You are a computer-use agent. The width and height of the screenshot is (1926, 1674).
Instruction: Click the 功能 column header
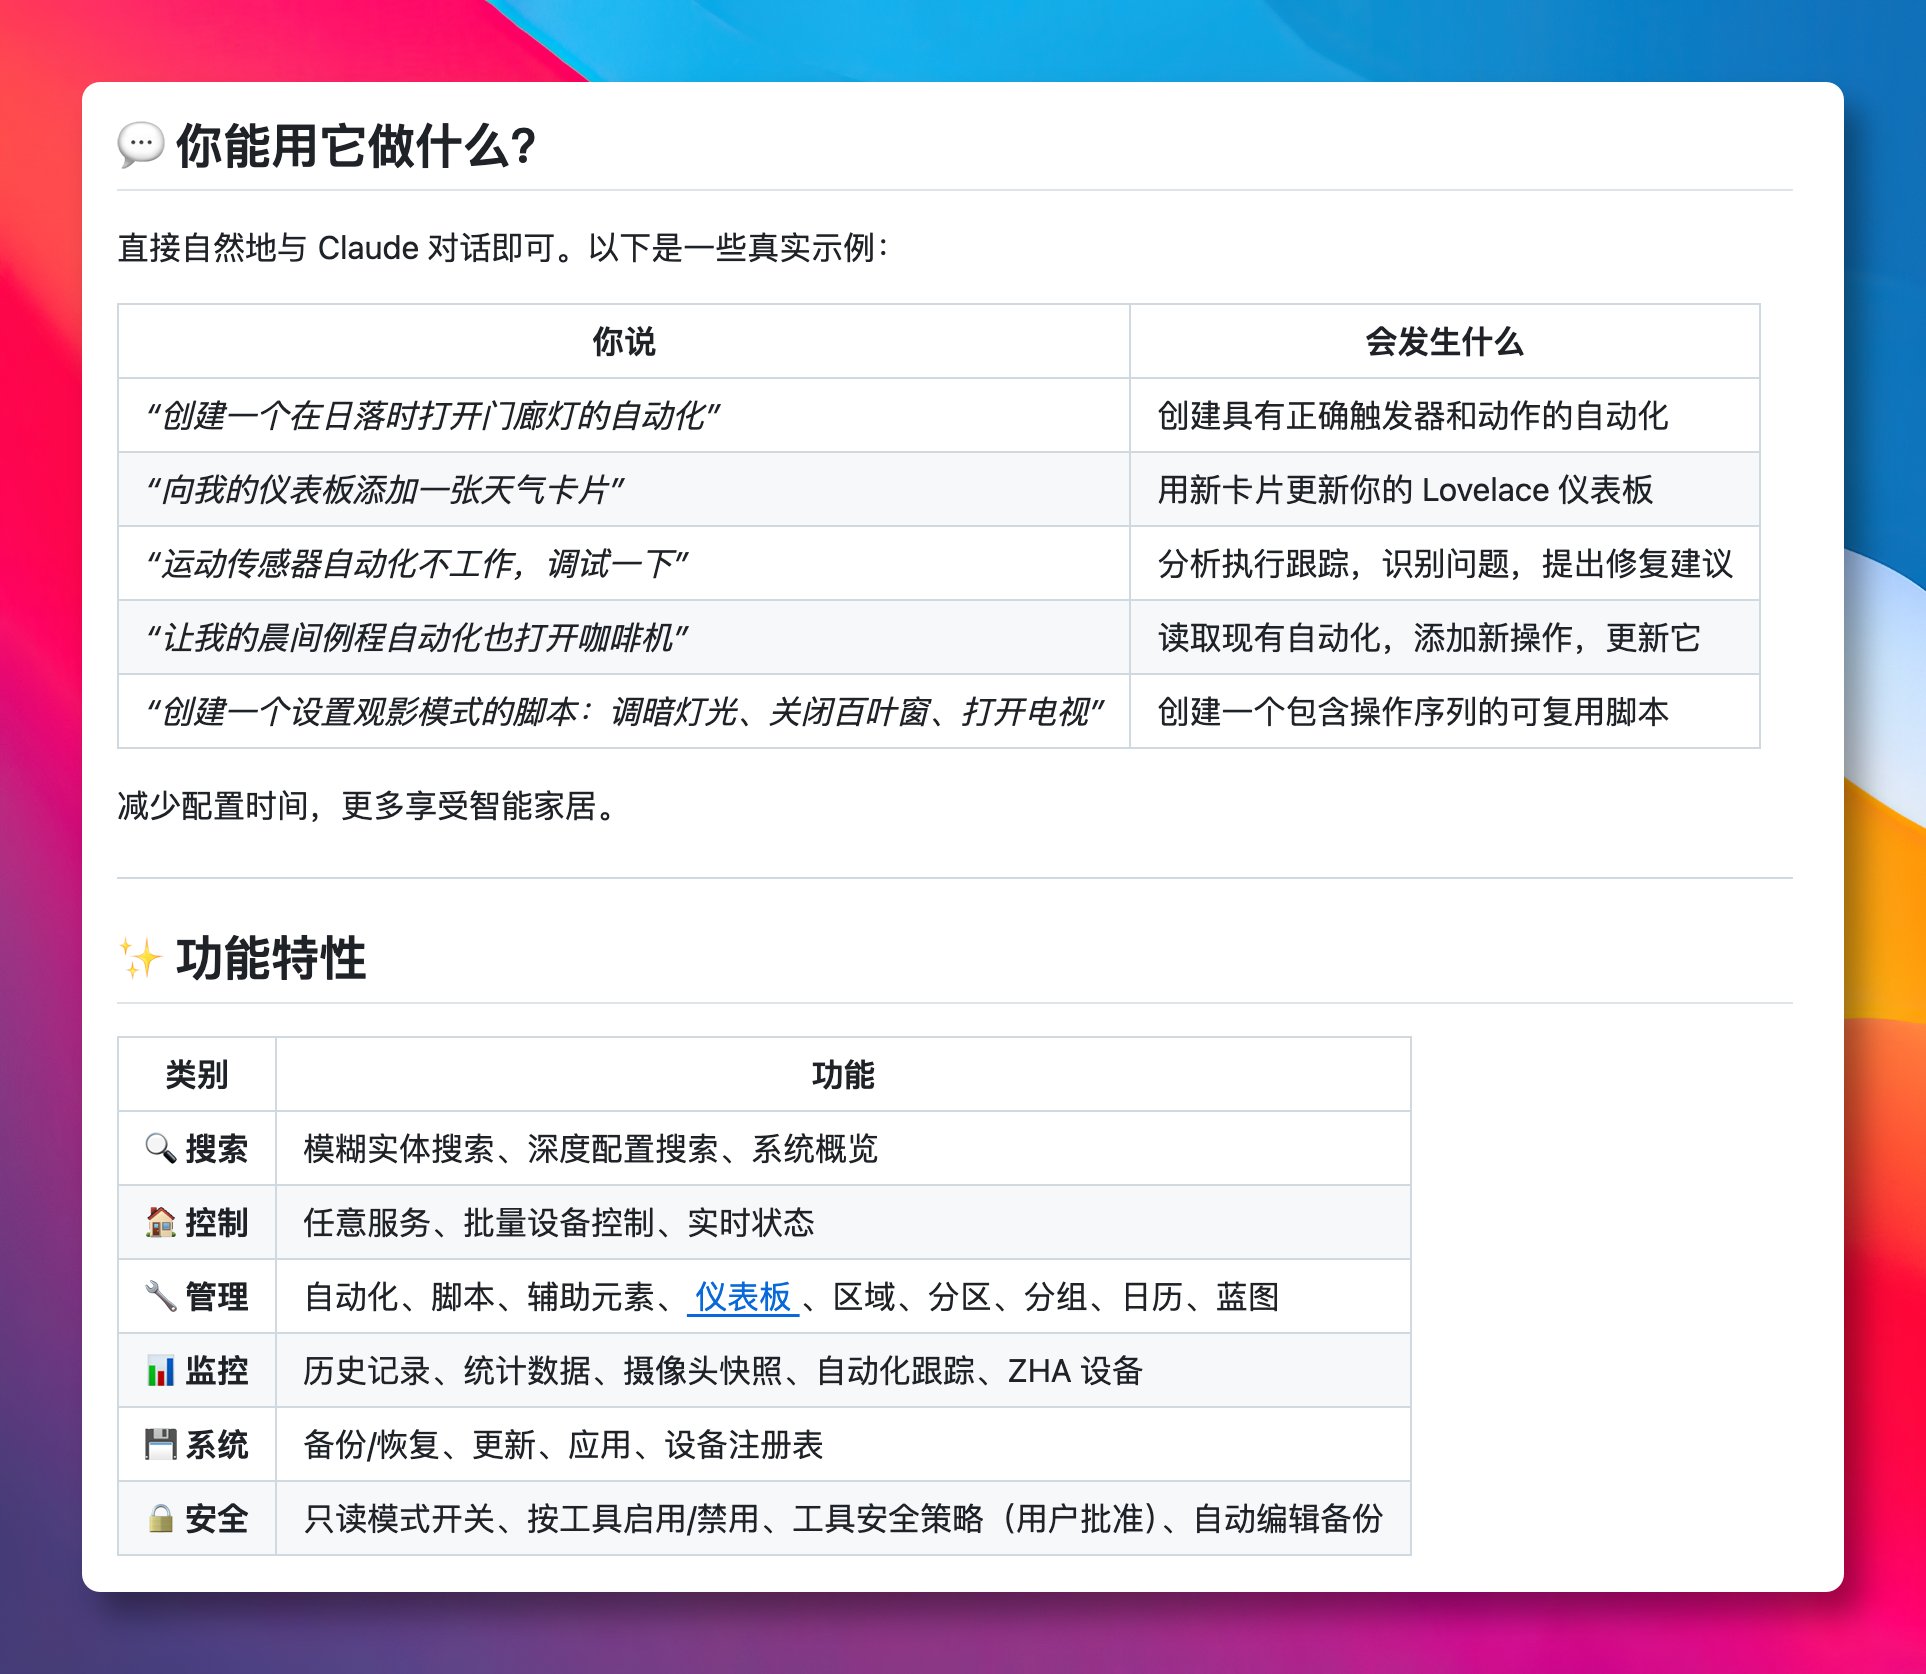point(843,1074)
